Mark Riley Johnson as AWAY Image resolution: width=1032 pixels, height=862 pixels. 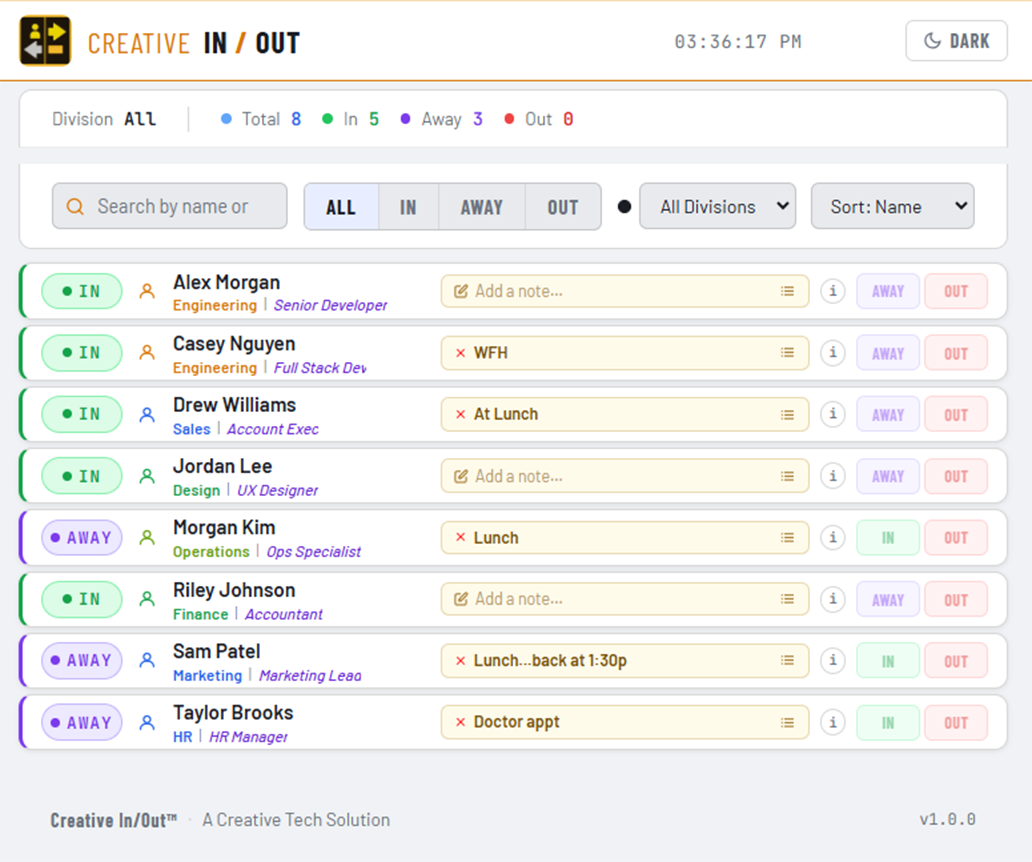pos(888,599)
